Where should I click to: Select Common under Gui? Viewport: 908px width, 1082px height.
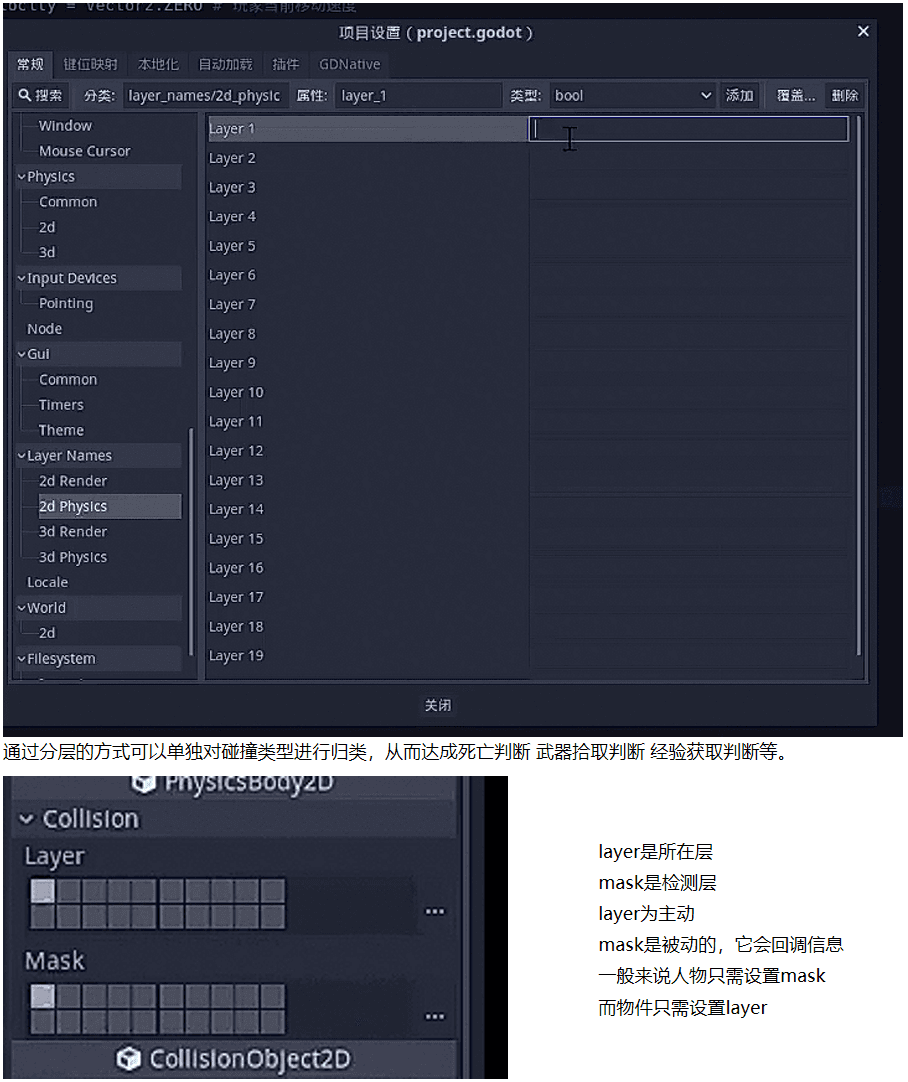point(68,380)
